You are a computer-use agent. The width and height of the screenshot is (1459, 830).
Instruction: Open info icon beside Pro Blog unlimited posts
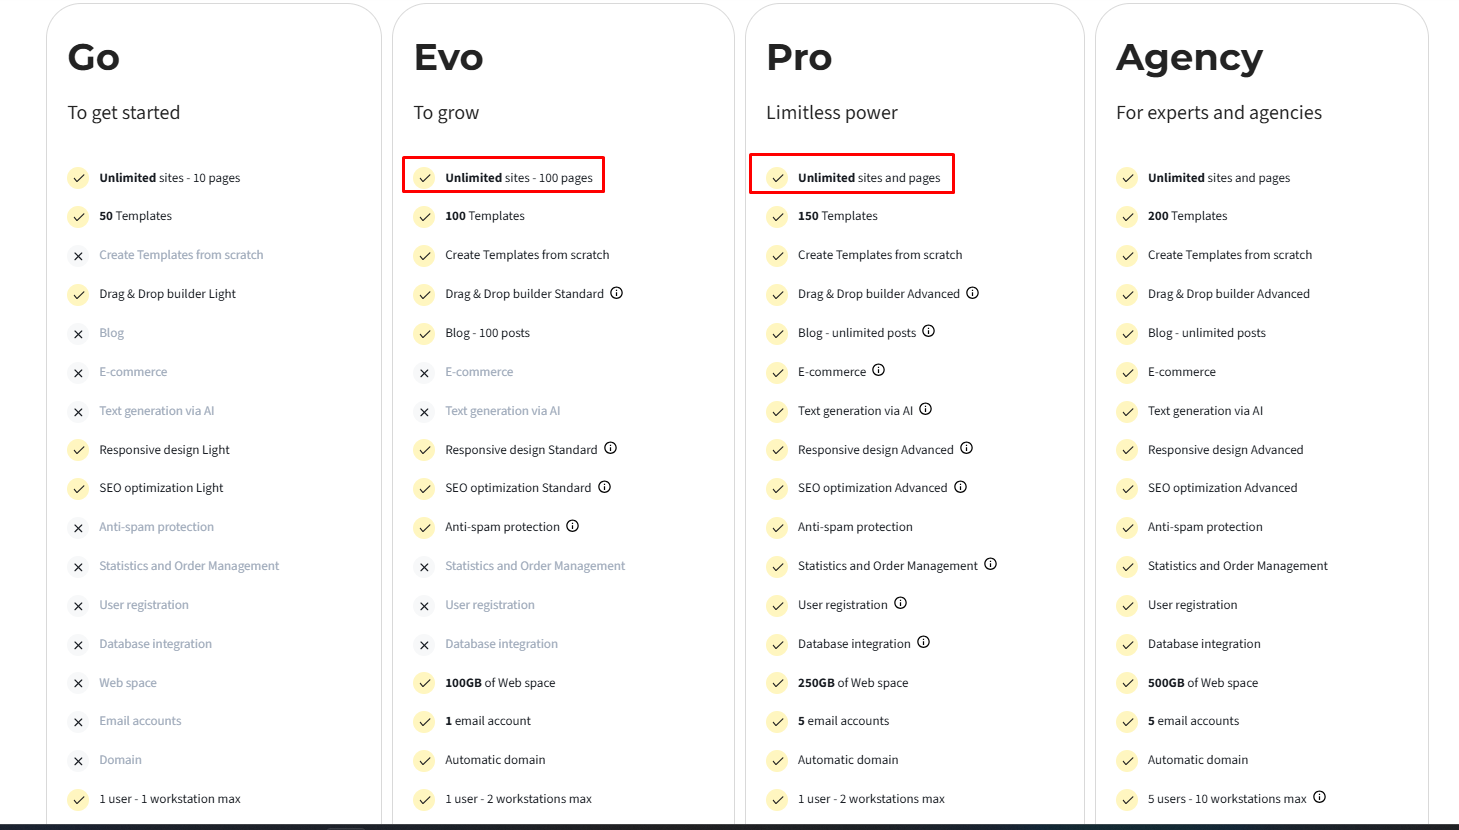(928, 331)
